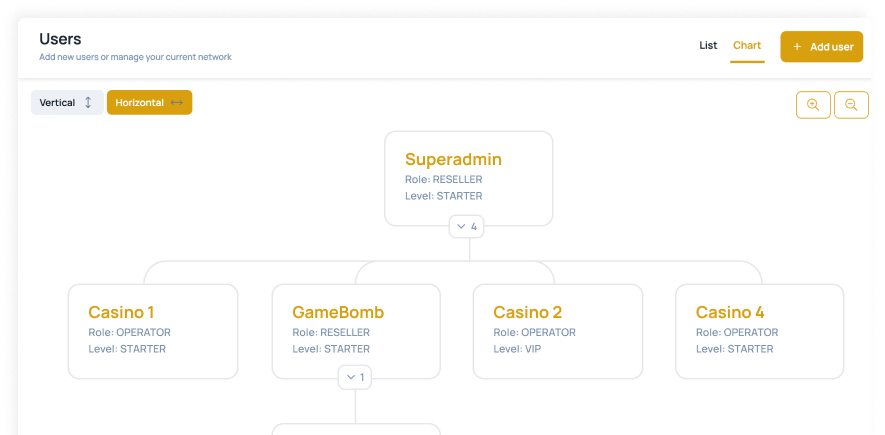Click 'Level: STARTER' in GameBomb card
The width and height of the screenshot is (885, 435).
tap(331, 349)
